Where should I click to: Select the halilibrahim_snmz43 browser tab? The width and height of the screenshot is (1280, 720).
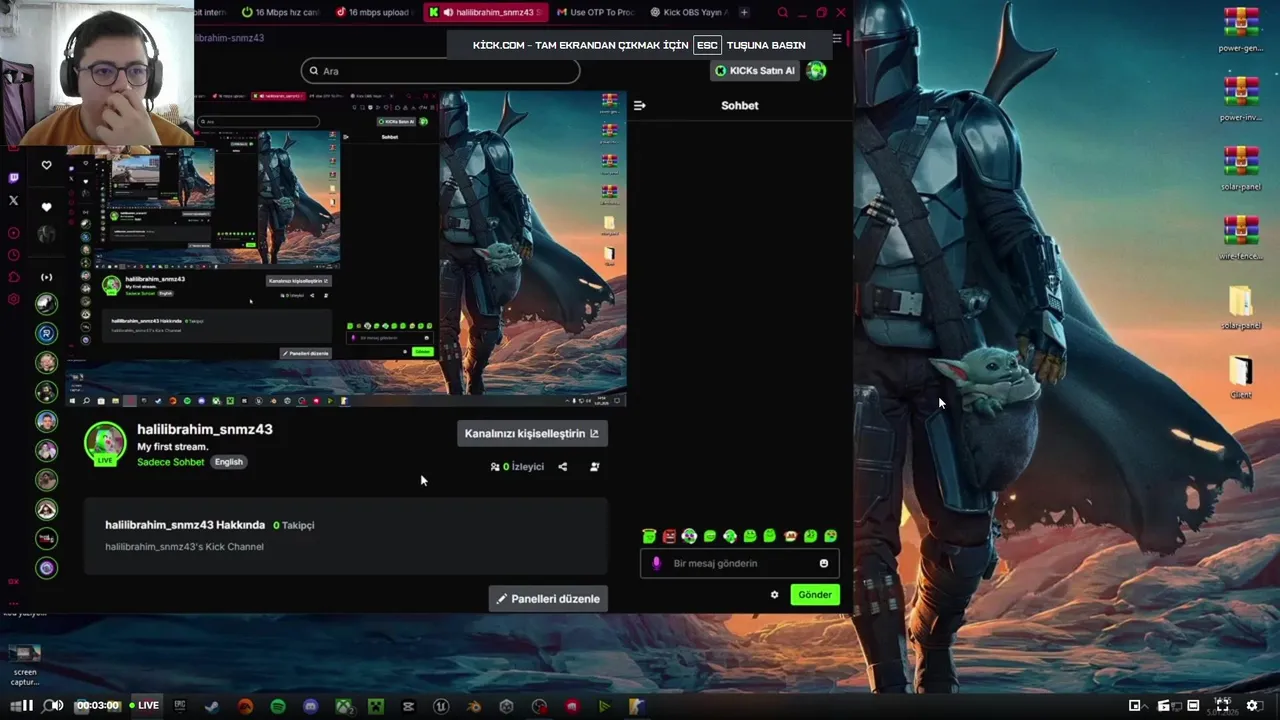(x=485, y=12)
